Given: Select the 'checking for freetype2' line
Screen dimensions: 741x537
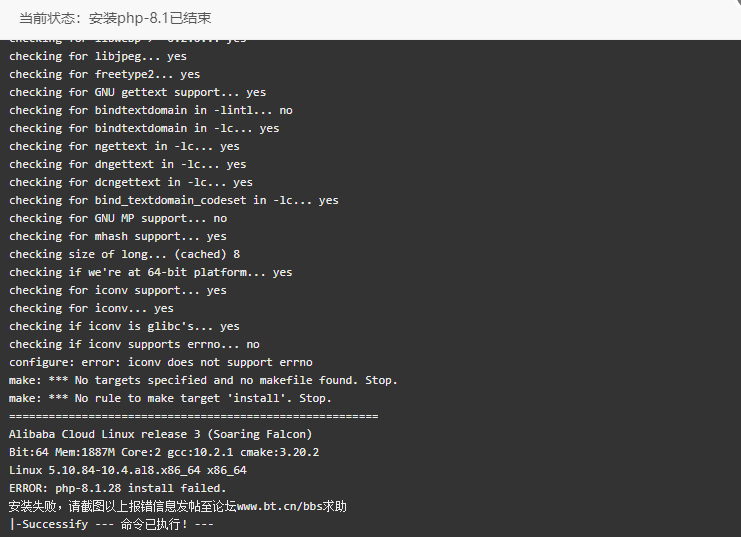Looking at the screenshot, I should coord(104,74).
